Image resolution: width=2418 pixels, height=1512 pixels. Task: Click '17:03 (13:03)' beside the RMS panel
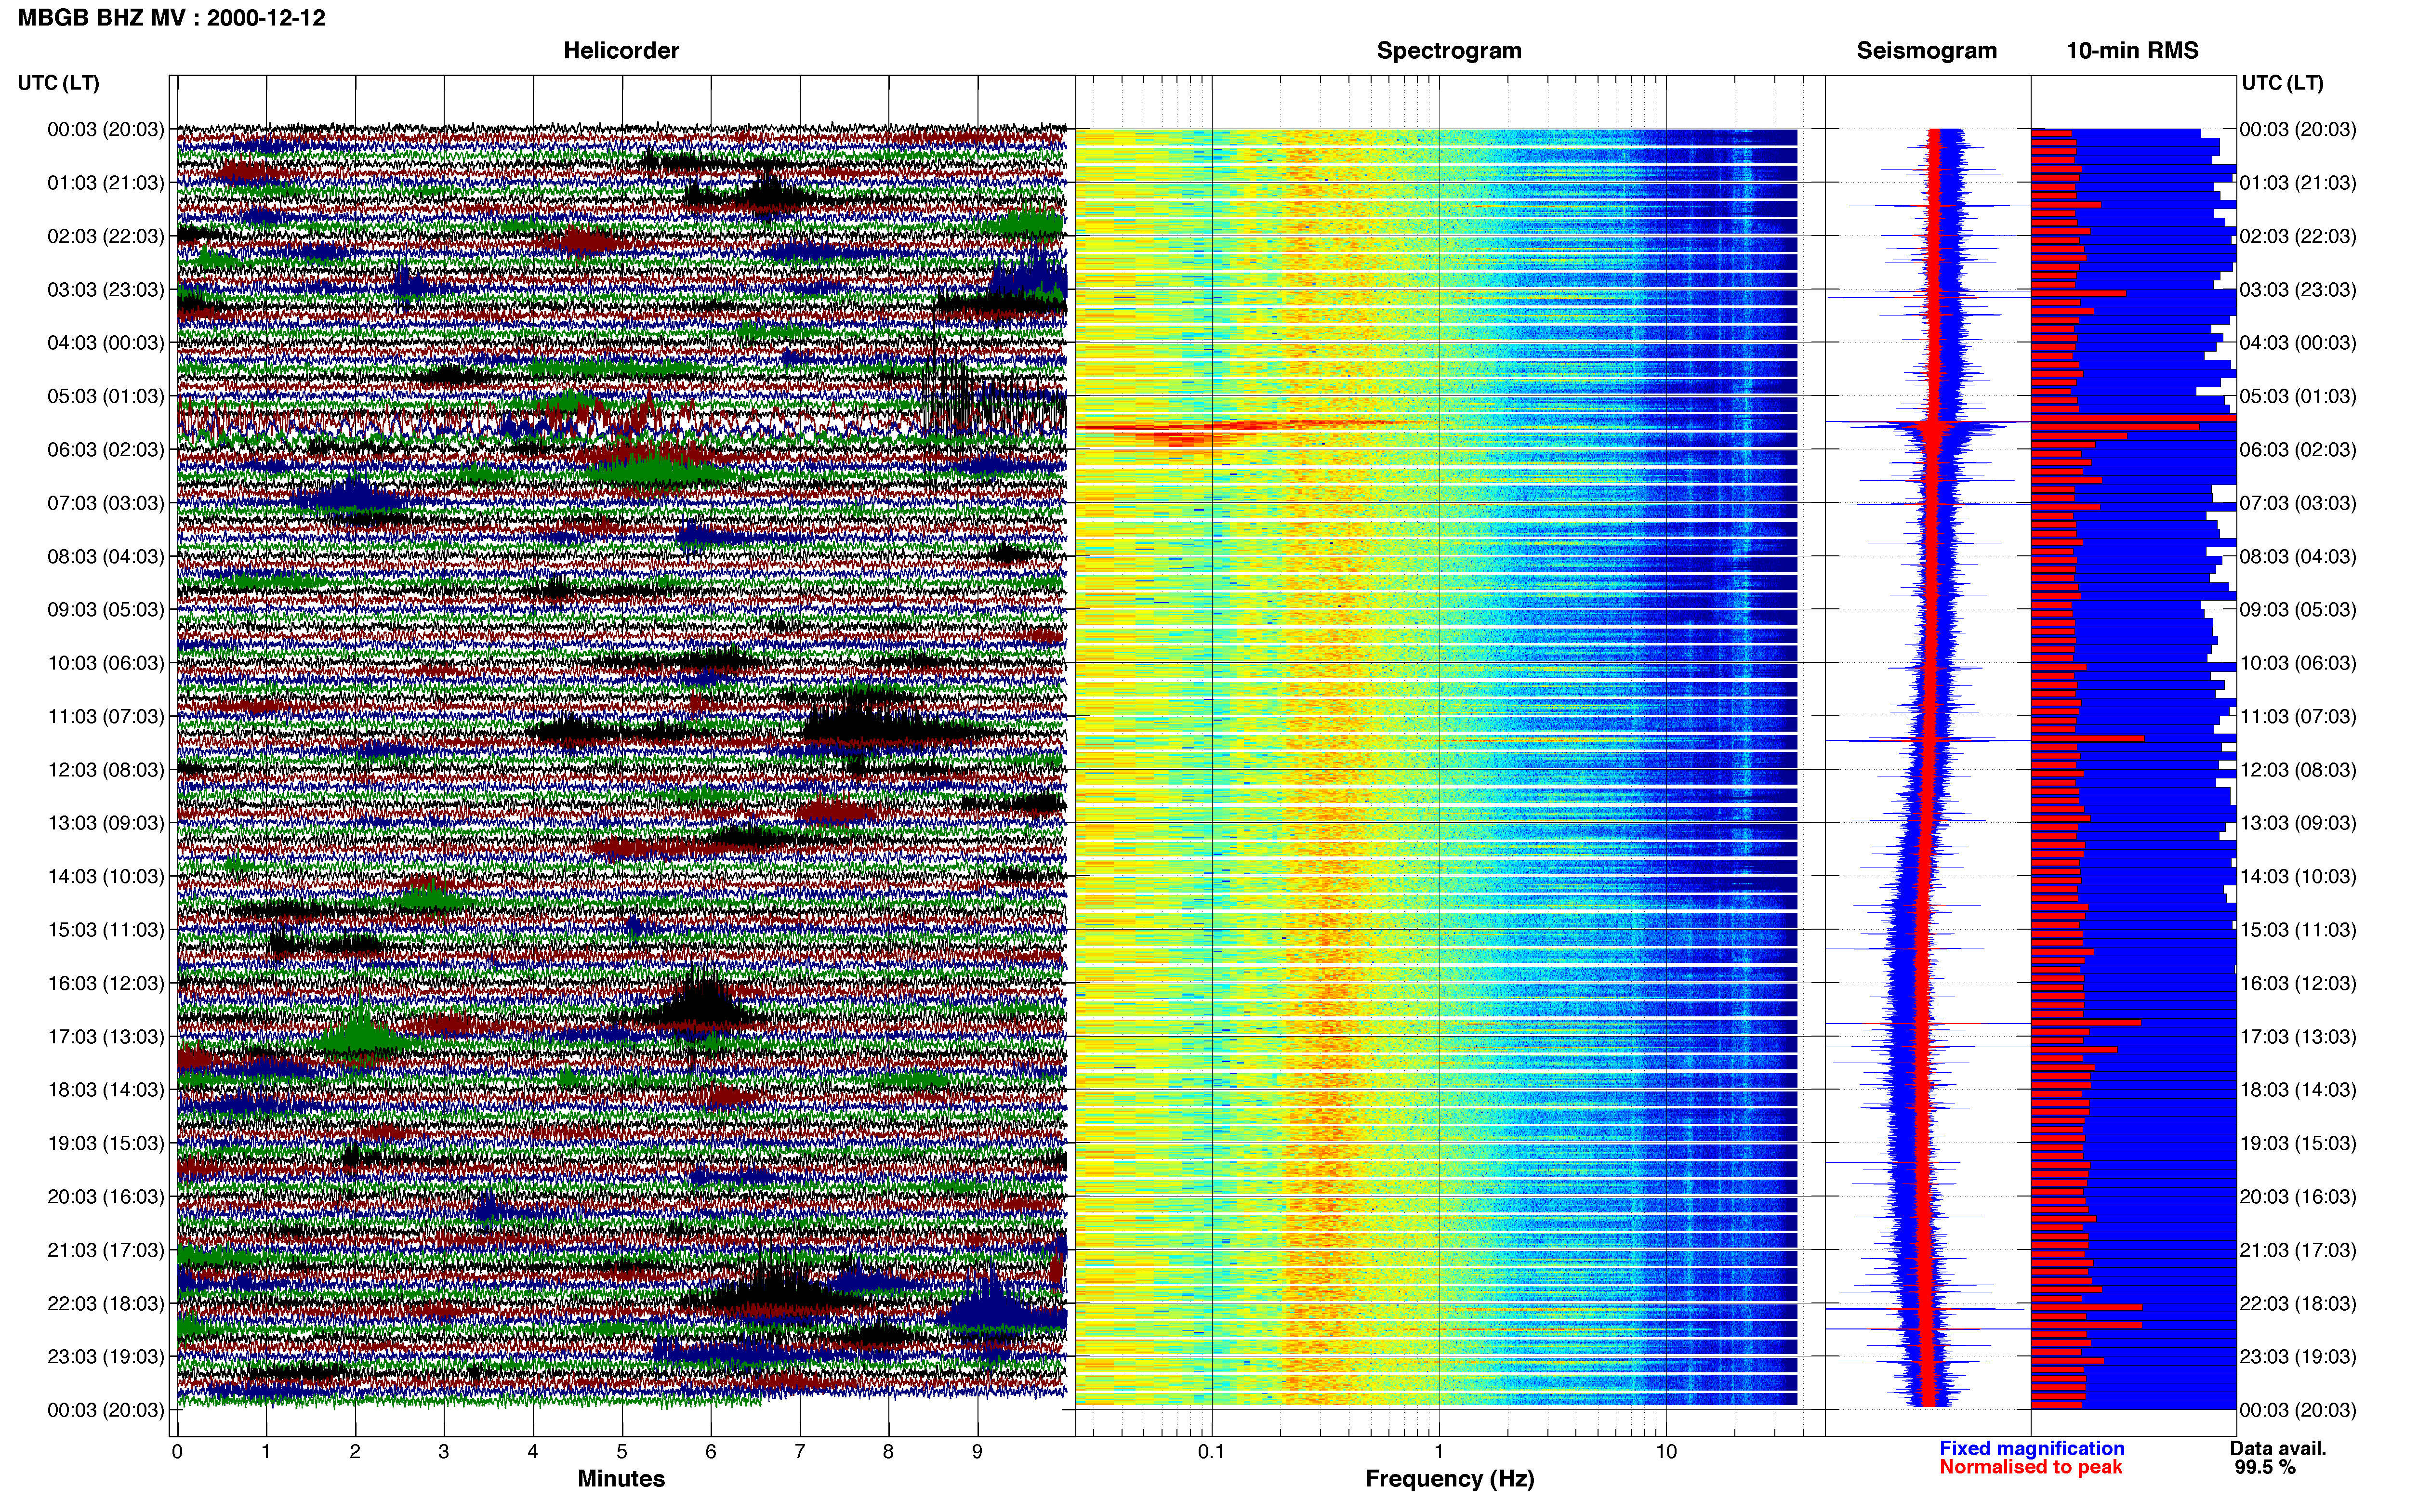[2298, 1037]
